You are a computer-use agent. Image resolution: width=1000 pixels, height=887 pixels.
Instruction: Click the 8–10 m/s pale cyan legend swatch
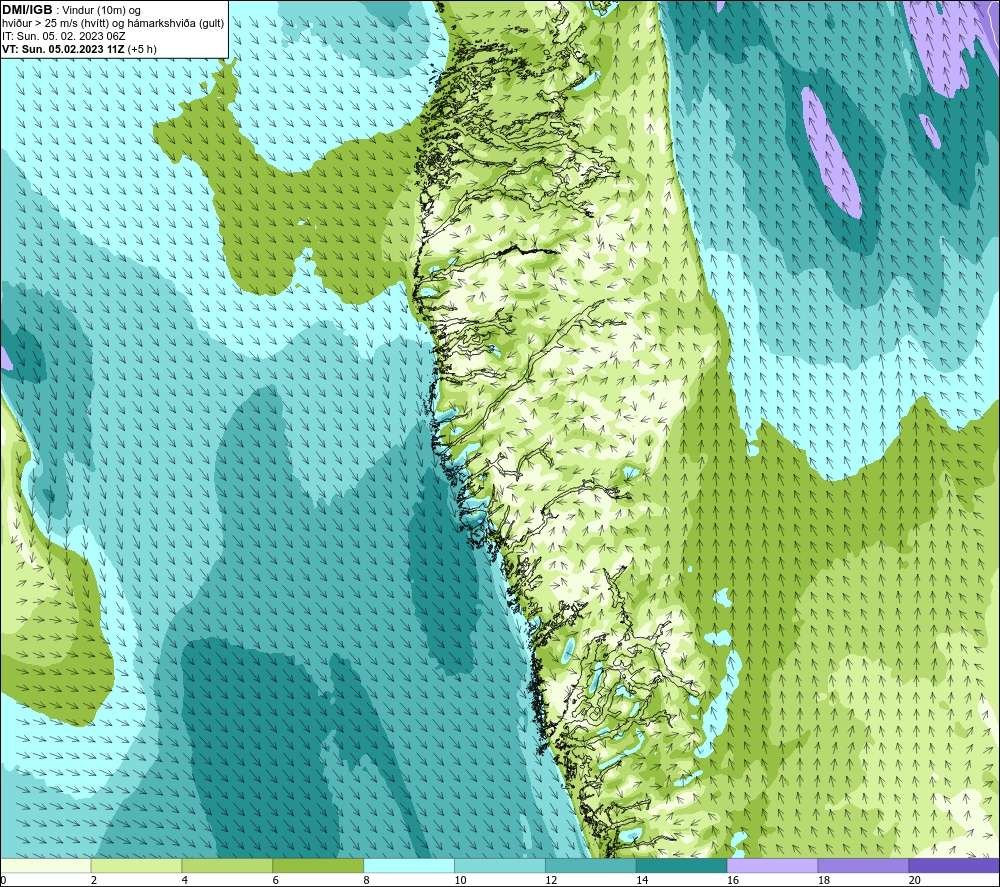coord(409,865)
